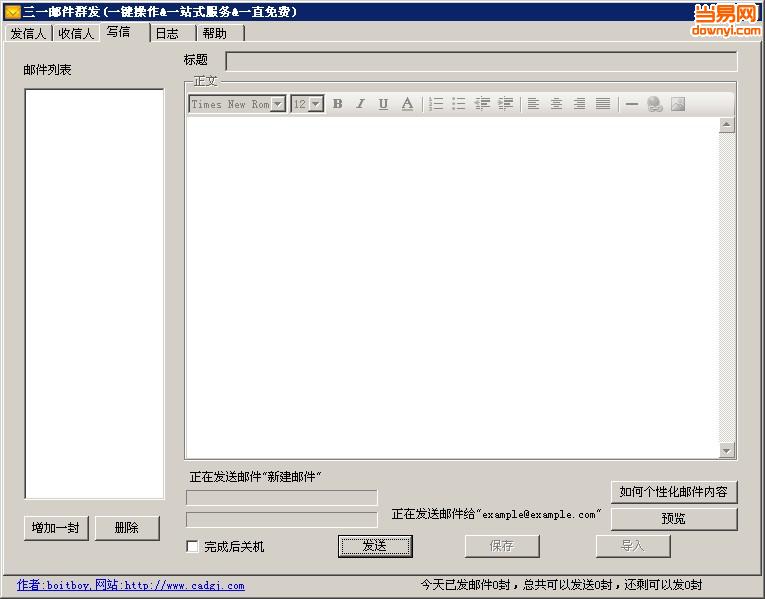
Task: Click the envelope app icon in title bar
Action: pyautogui.click(x=12, y=11)
